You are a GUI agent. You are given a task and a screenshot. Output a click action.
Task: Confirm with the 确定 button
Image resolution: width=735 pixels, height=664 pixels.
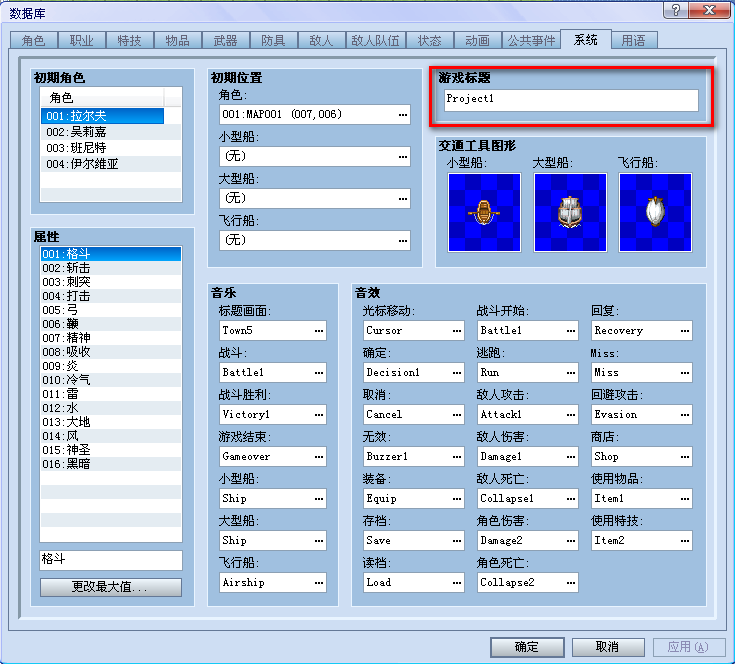527,647
